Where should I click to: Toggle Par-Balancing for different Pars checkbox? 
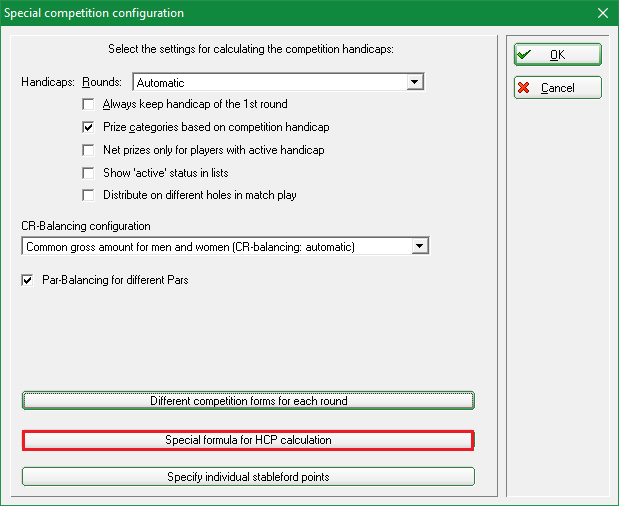(27, 280)
